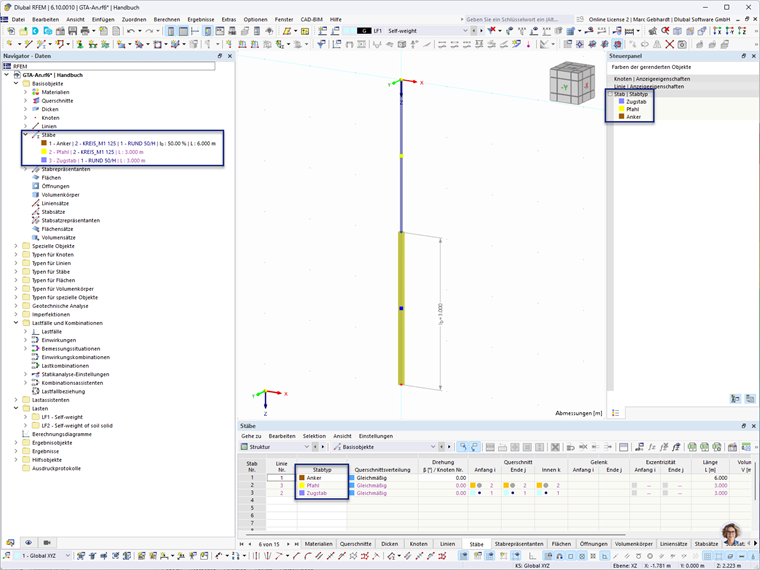This screenshot has width=760, height=570.
Task: Open the Ergebnisse menu
Action: click(201, 19)
